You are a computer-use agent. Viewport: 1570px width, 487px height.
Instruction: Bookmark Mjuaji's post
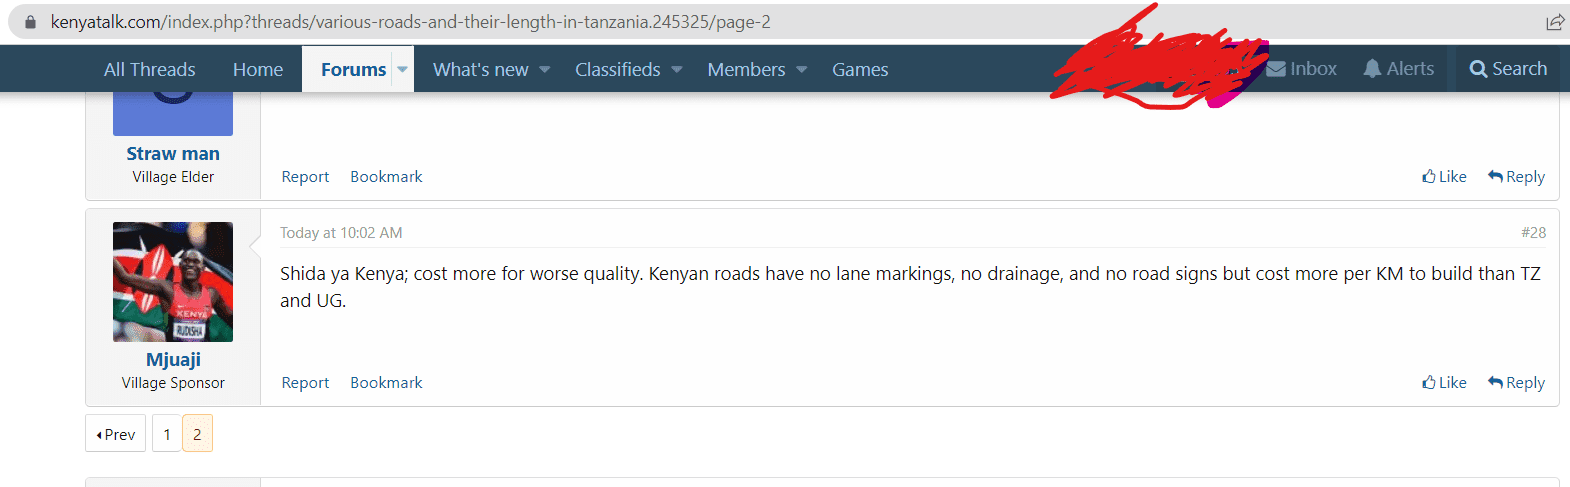[x=386, y=383]
